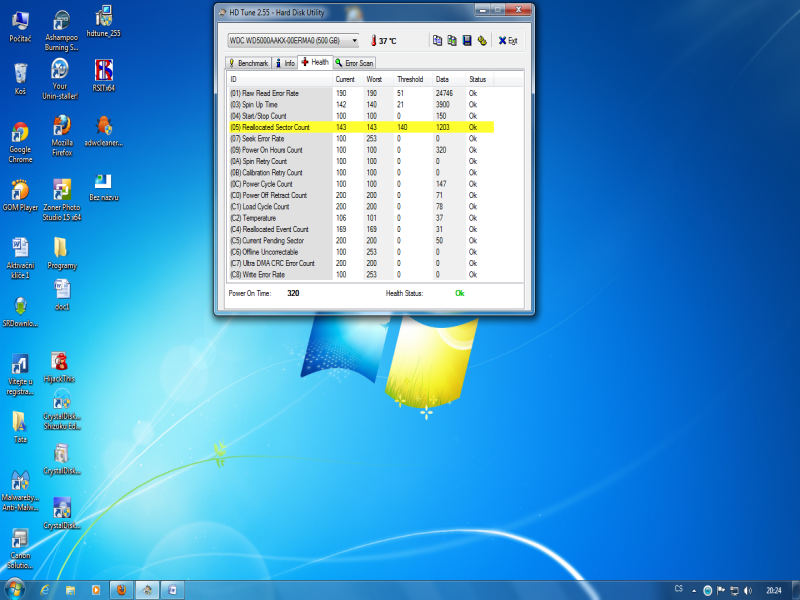800x600 pixels.
Task: Select the (0B) Calibration Retry Count row
Action: click(361, 172)
